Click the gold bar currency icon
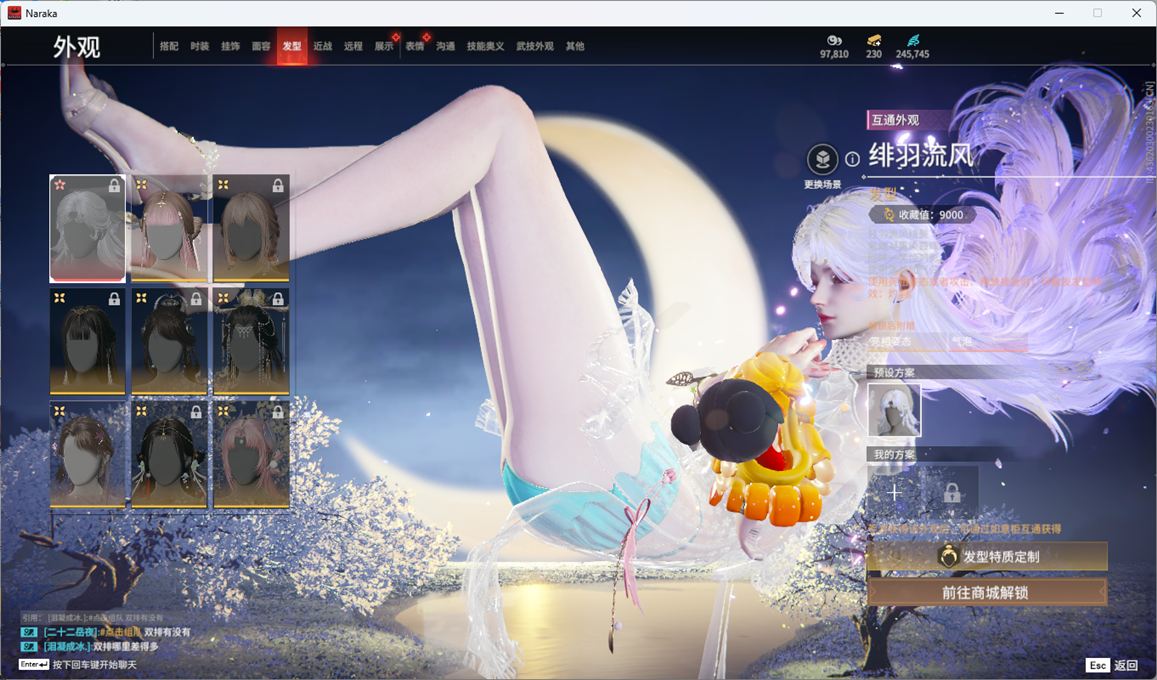The width and height of the screenshot is (1157, 680). (873, 40)
